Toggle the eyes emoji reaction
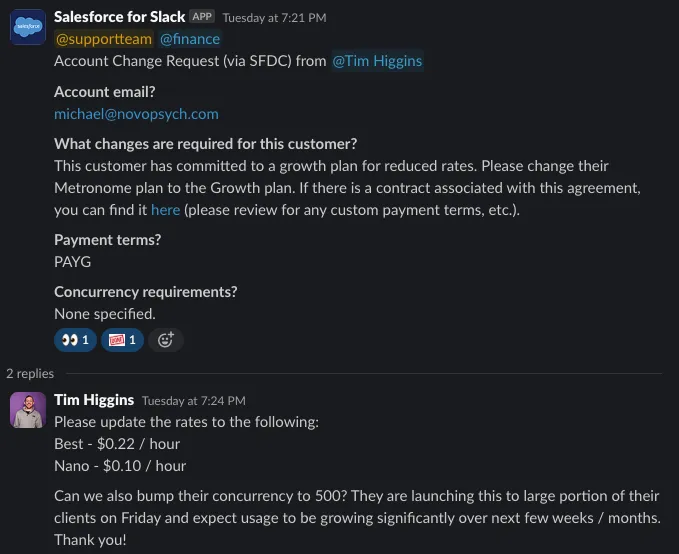This screenshot has width=679, height=554. click(x=75, y=340)
